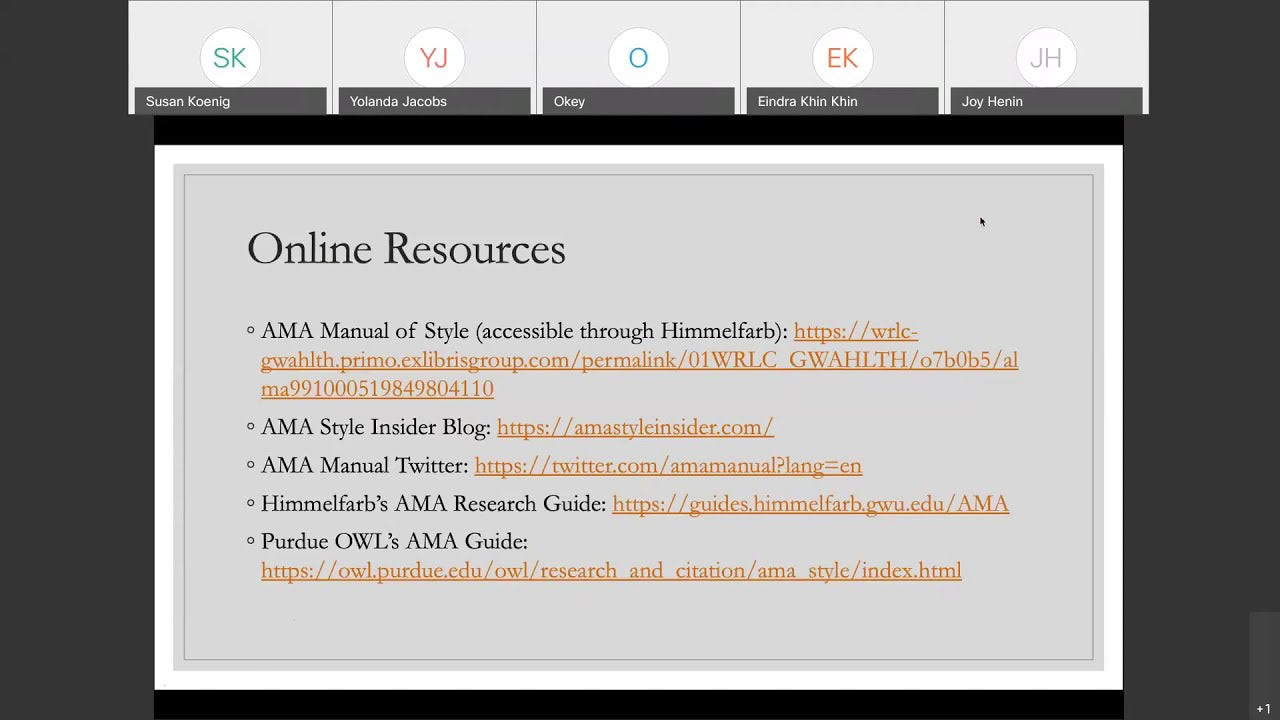Screen dimensions: 1280x720
Task: Click the "Purdue OWL's AMA Guide:" text
Action: (x=394, y=541)
